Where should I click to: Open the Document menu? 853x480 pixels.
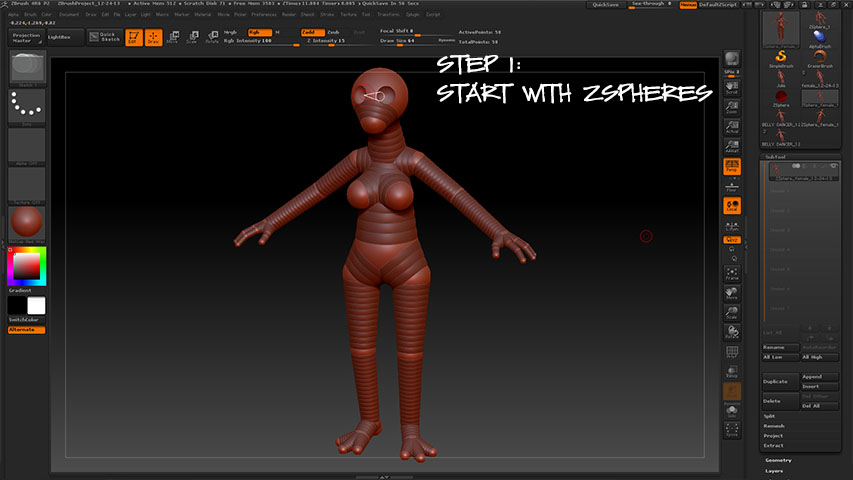tap(69, 15)
